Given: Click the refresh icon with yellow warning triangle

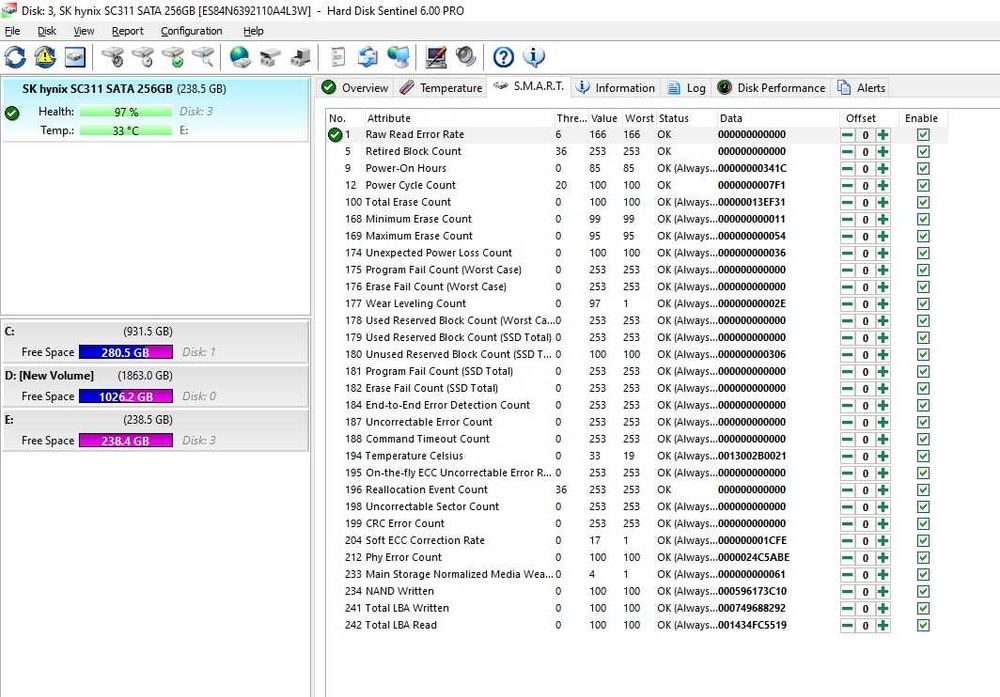Looking at the screenshot, I should coord(45,57).
